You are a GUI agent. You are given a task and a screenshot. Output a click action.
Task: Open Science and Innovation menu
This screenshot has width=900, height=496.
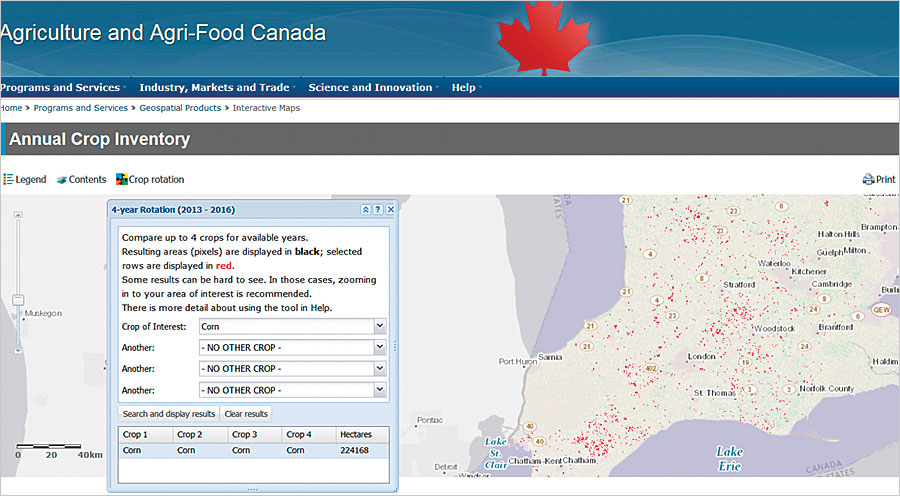(x=373, y=88)
